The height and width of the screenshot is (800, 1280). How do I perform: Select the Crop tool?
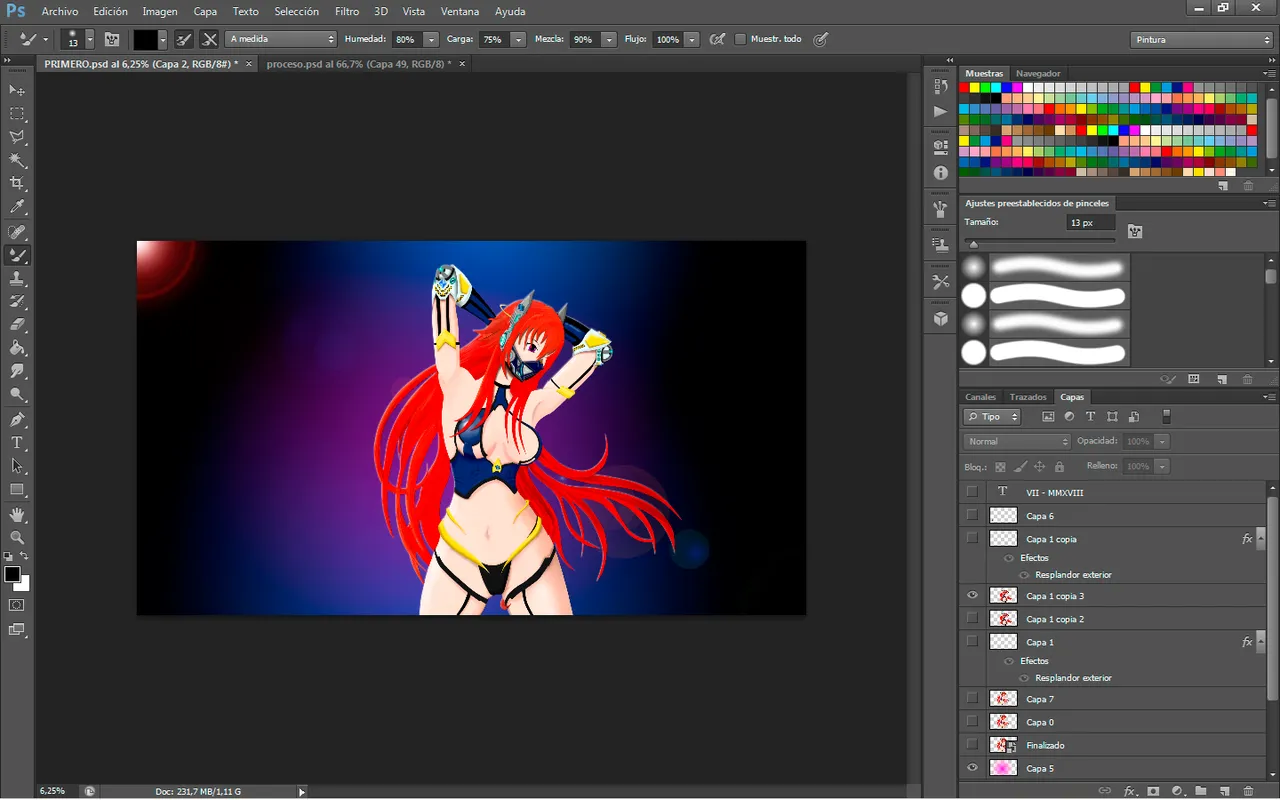[17, 183]
